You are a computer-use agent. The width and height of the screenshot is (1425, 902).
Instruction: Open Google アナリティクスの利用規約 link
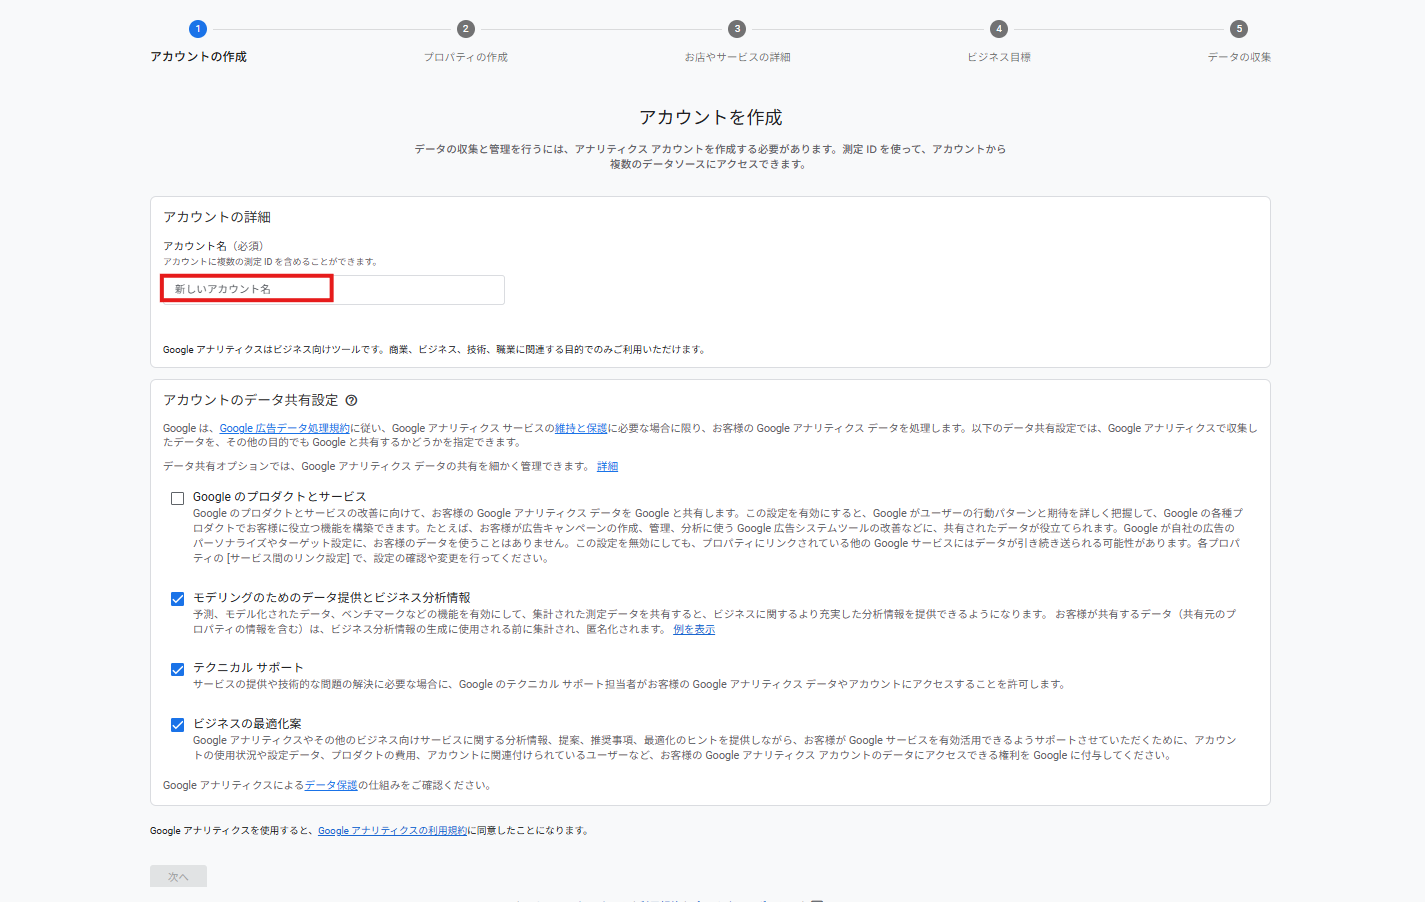392,831
